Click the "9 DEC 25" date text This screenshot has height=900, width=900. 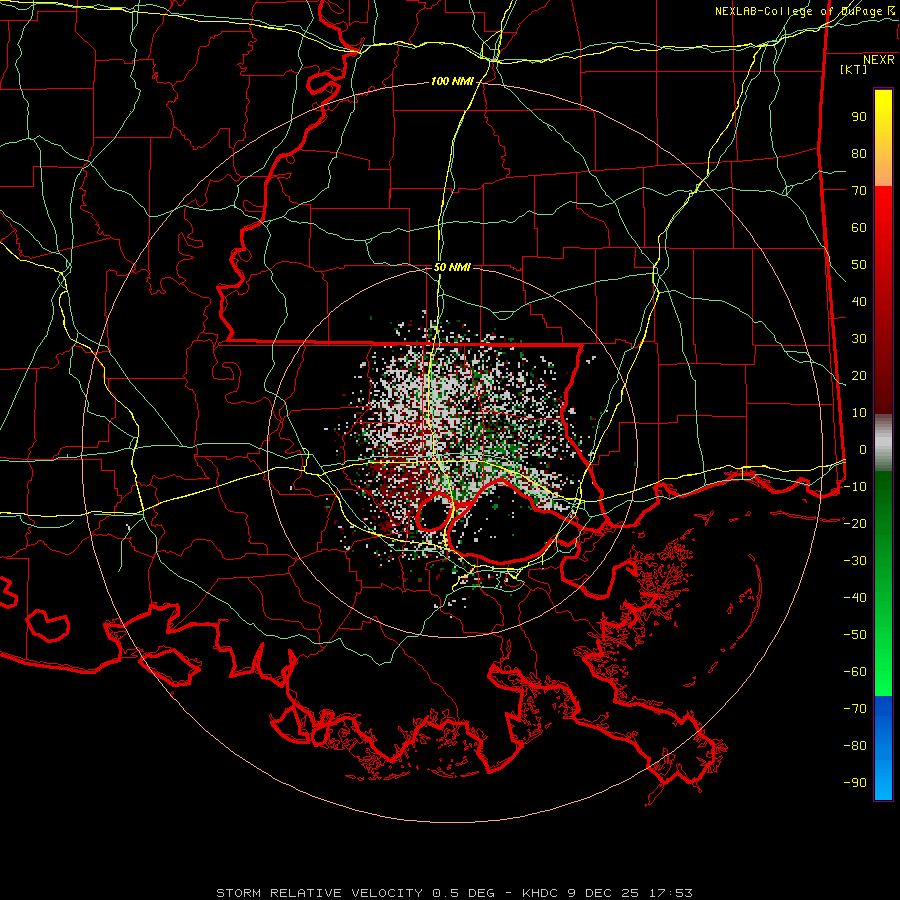click(x=603, y=893)
